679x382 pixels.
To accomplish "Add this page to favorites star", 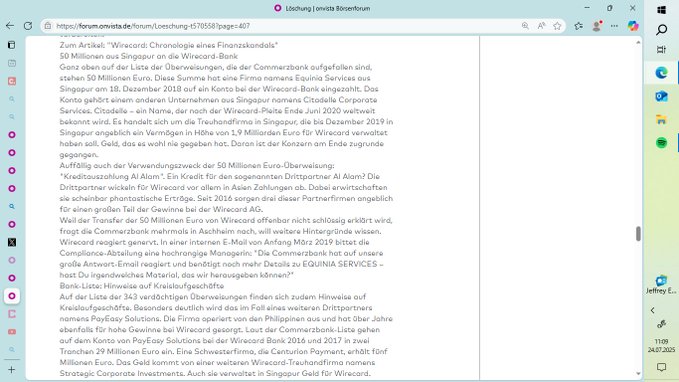I will point(557,26).
